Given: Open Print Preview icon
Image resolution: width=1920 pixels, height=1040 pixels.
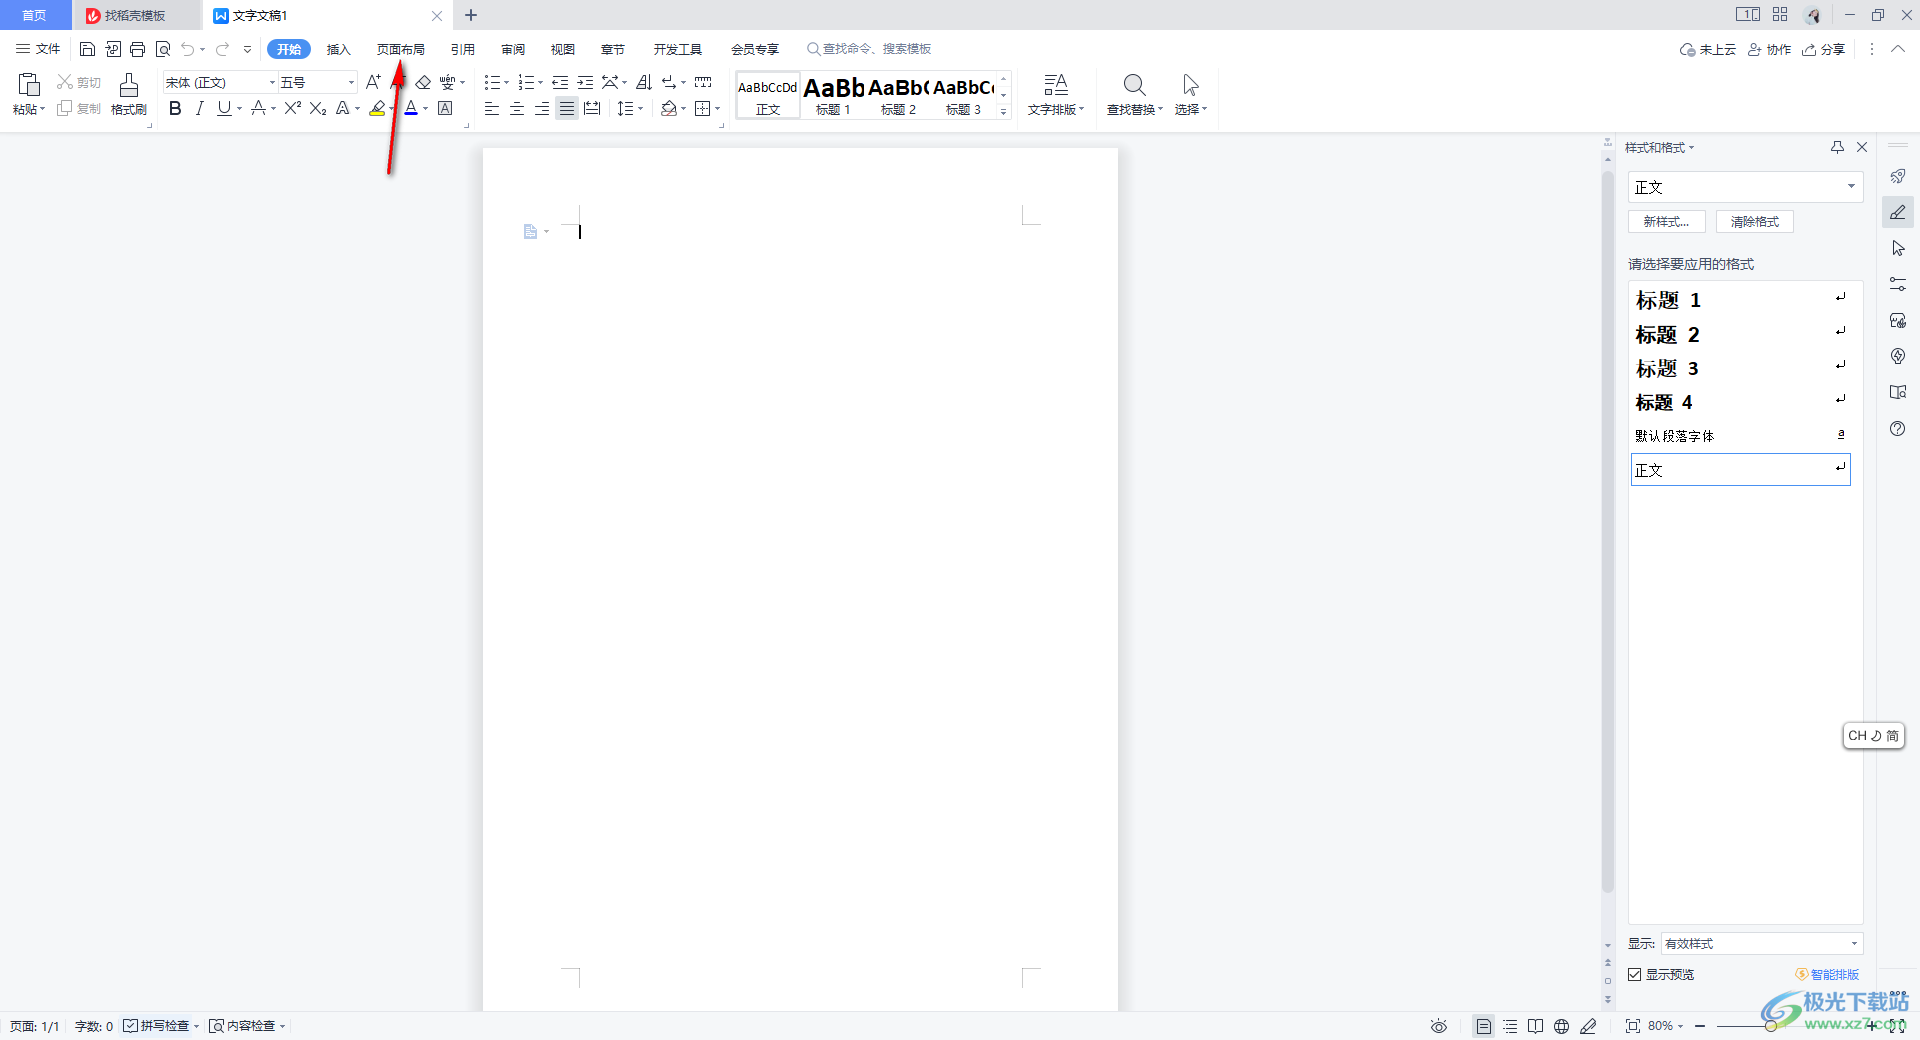Looking at the screenshot, I should (x=163, y=49).
